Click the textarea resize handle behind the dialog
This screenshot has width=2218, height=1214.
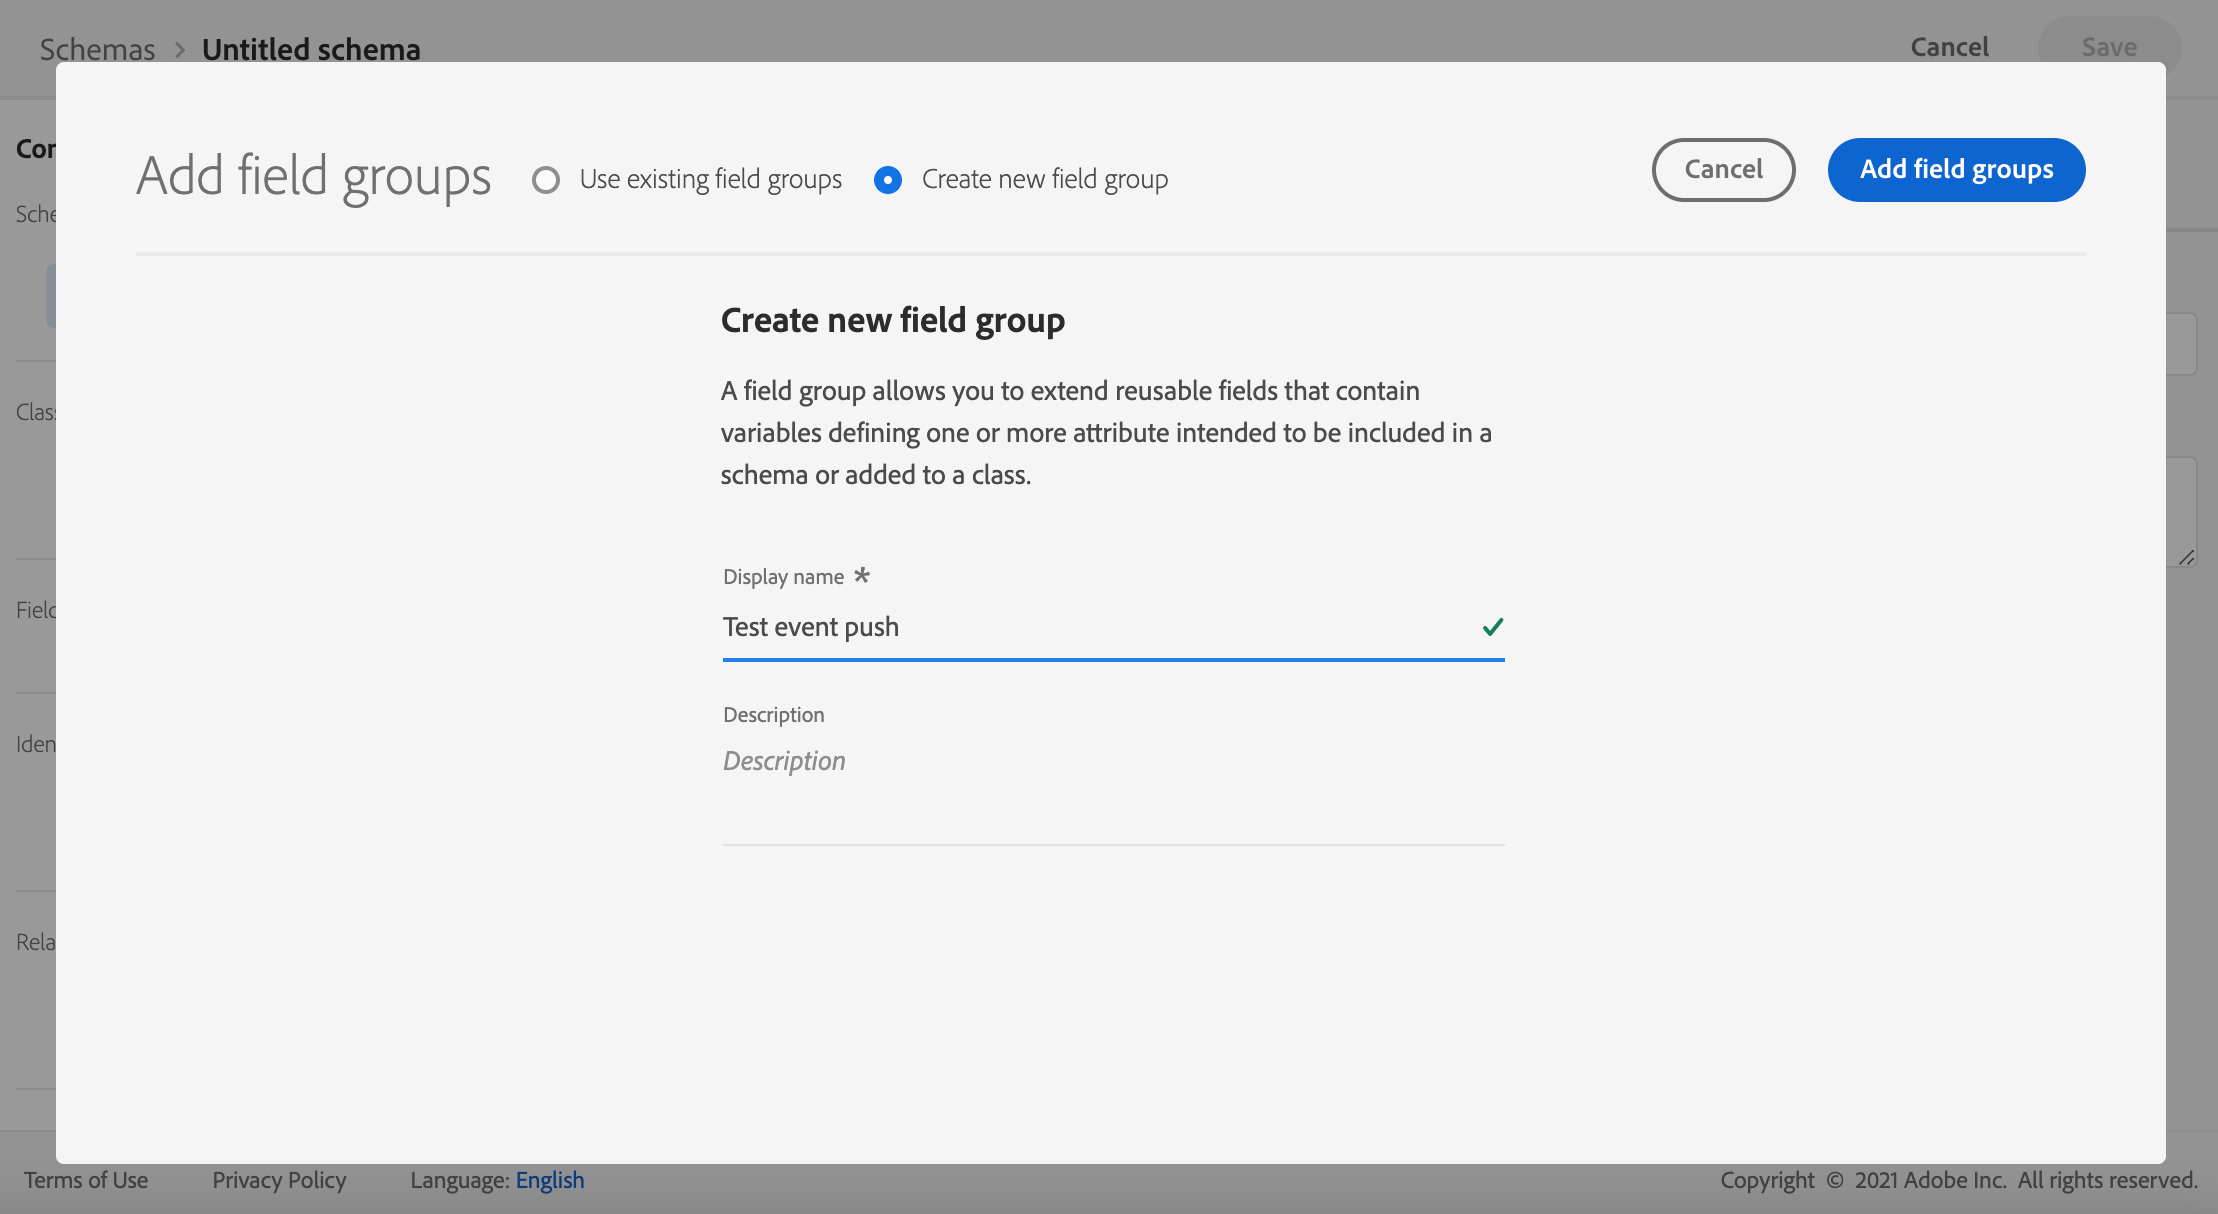[2186, 558]
